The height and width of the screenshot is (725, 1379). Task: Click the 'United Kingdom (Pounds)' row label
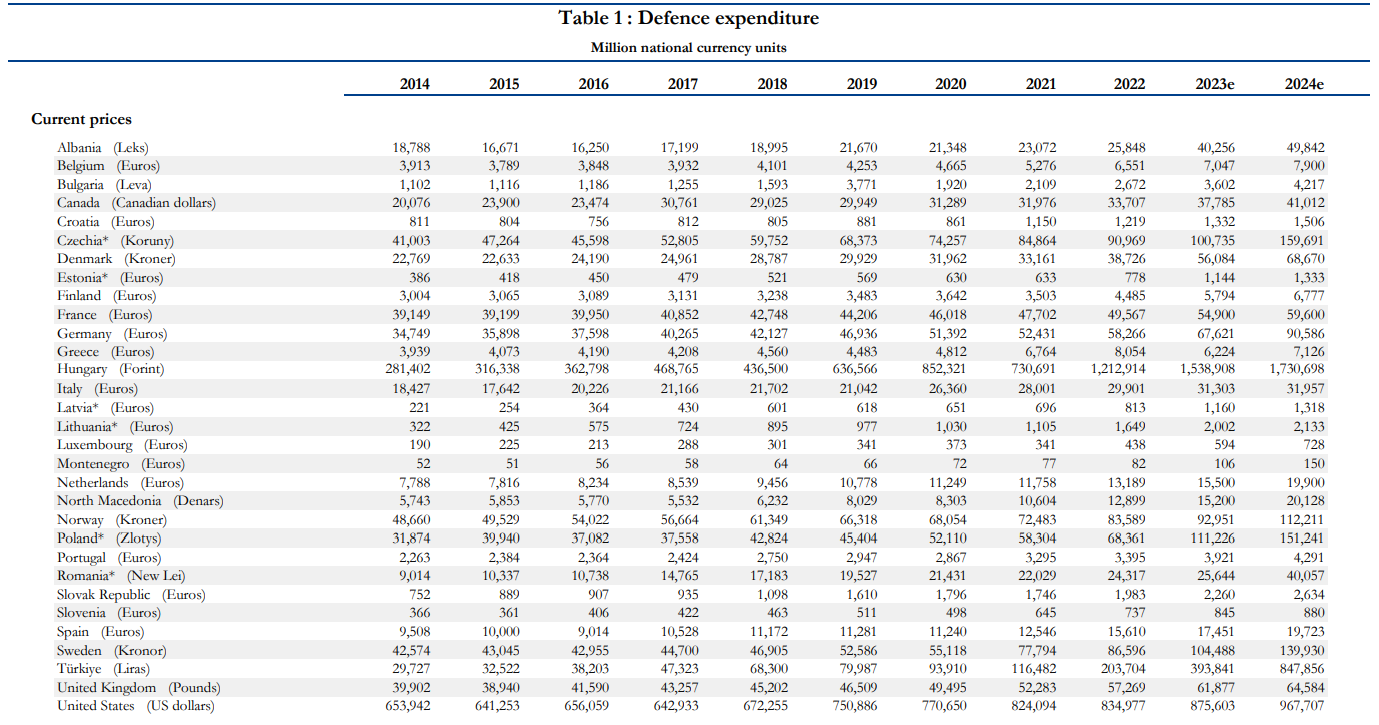tap(139, 688)
